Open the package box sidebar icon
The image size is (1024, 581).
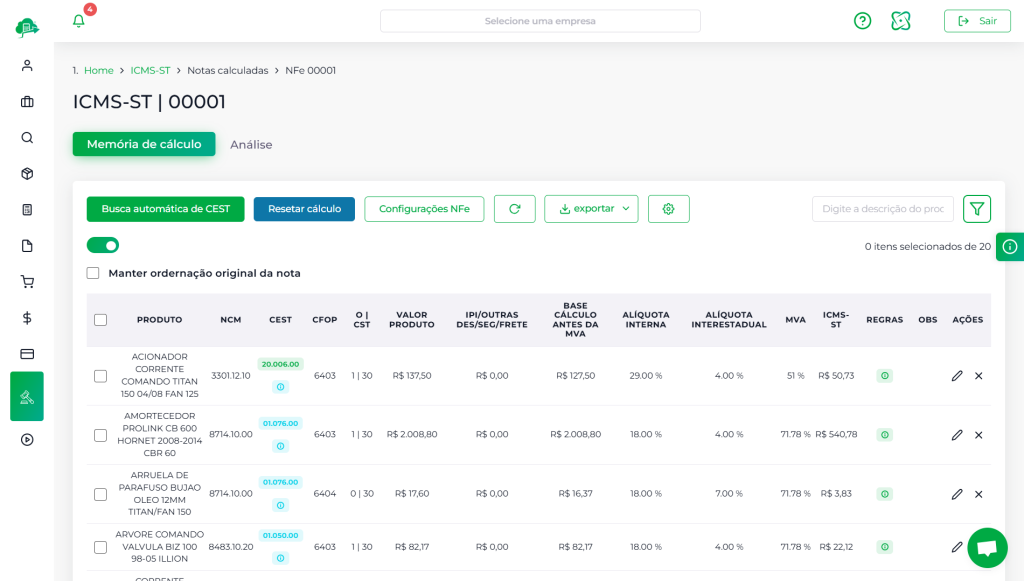point(27,174)
